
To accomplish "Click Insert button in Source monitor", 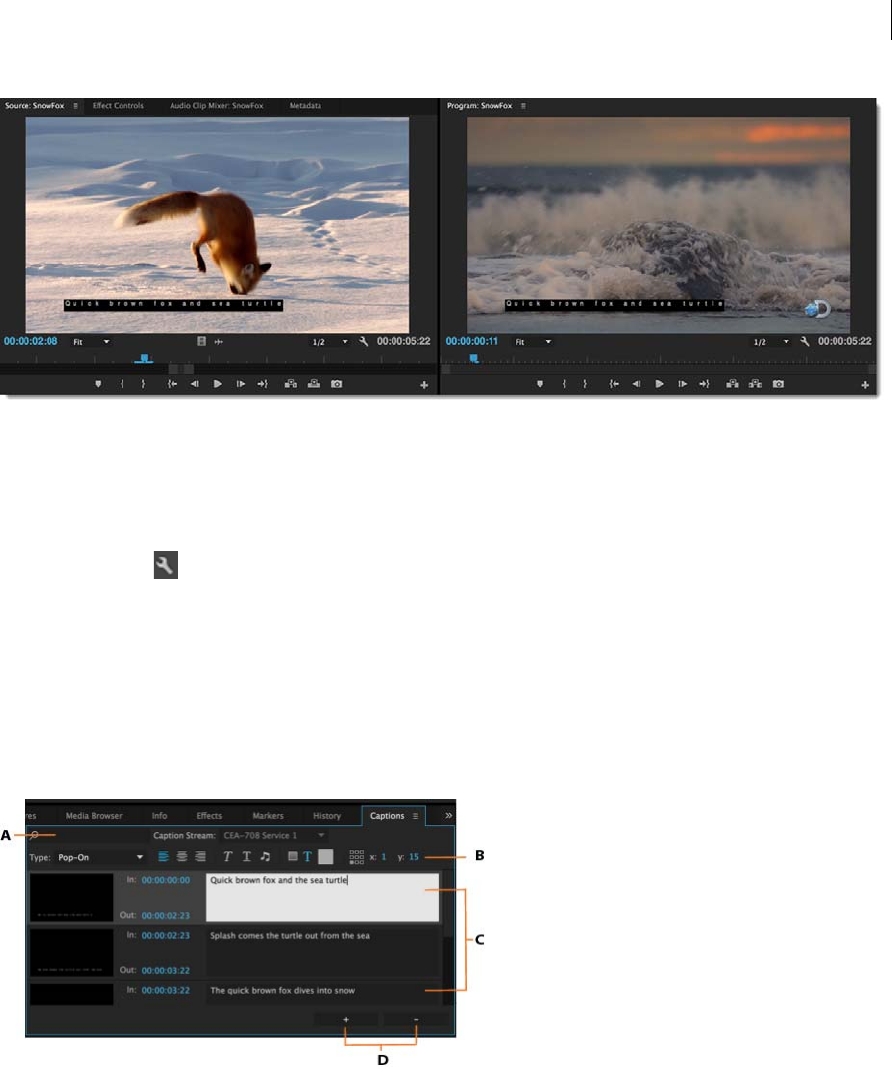I will tap(291, 384).
